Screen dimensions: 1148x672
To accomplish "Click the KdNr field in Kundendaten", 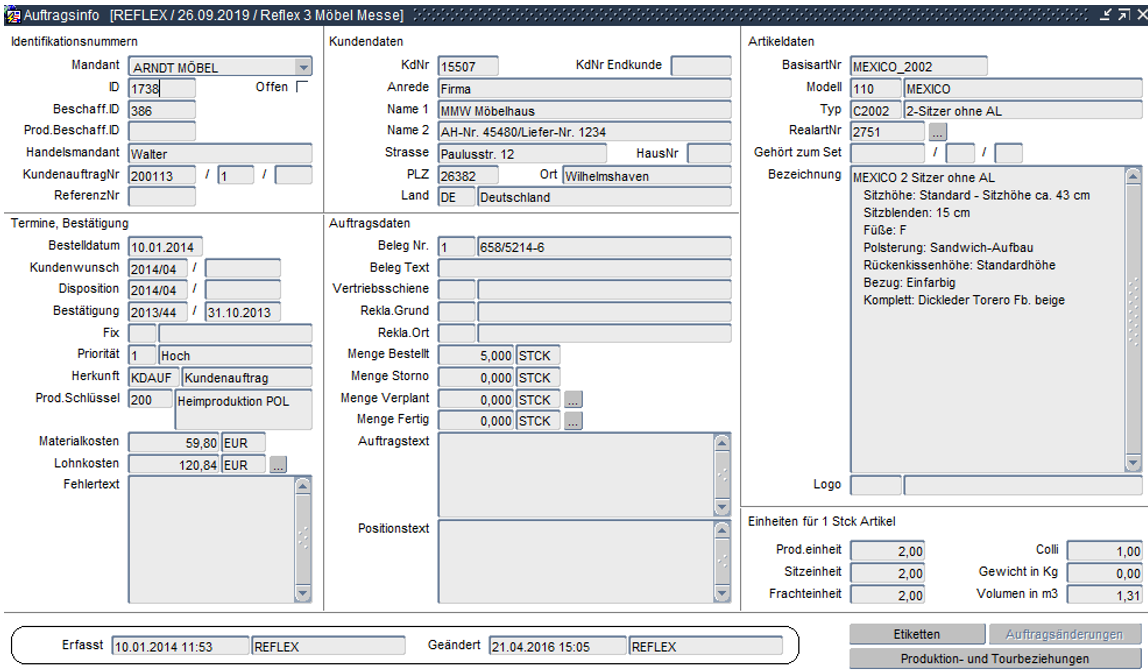I will tap(467, 66).
